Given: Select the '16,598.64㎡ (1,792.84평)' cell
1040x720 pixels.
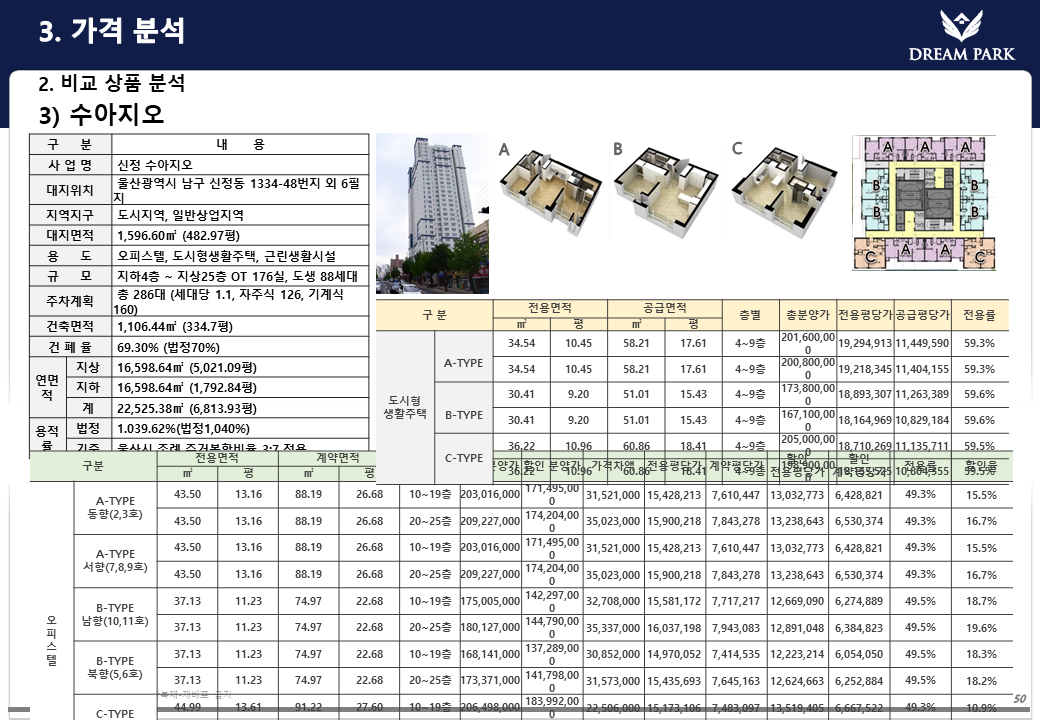Looking at the screenshot, I should click(x=240, y=387).
